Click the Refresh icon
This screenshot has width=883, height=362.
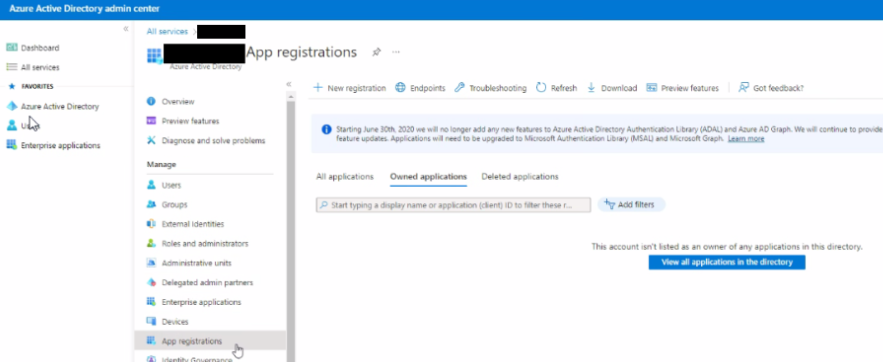541,88
